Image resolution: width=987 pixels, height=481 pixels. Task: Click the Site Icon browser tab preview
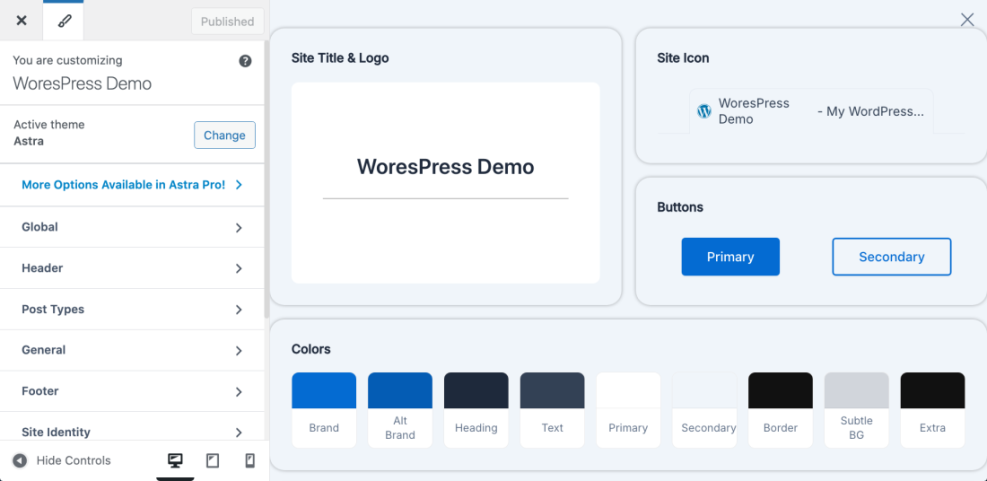click(x=811, y=111)
